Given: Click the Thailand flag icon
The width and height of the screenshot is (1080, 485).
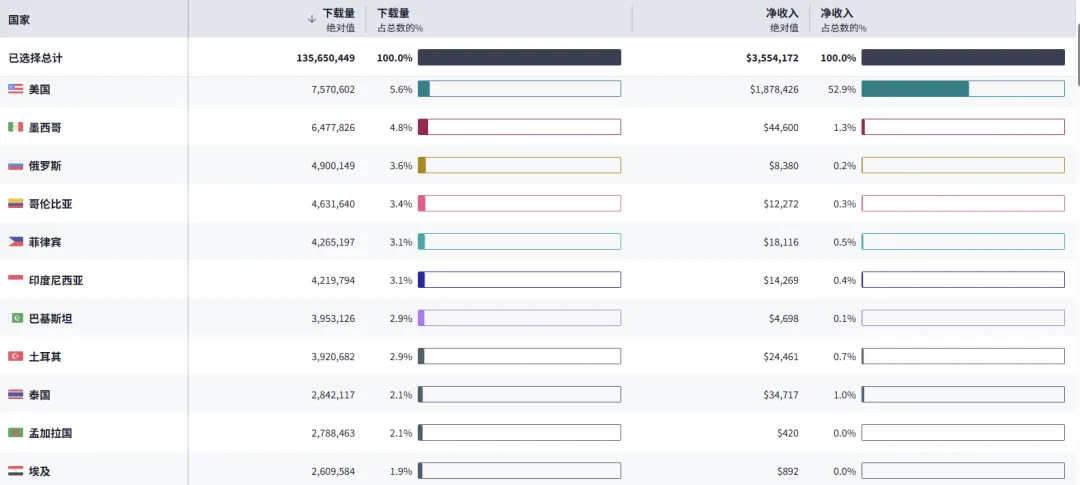Looking at the screenshot, I should 15,394.
